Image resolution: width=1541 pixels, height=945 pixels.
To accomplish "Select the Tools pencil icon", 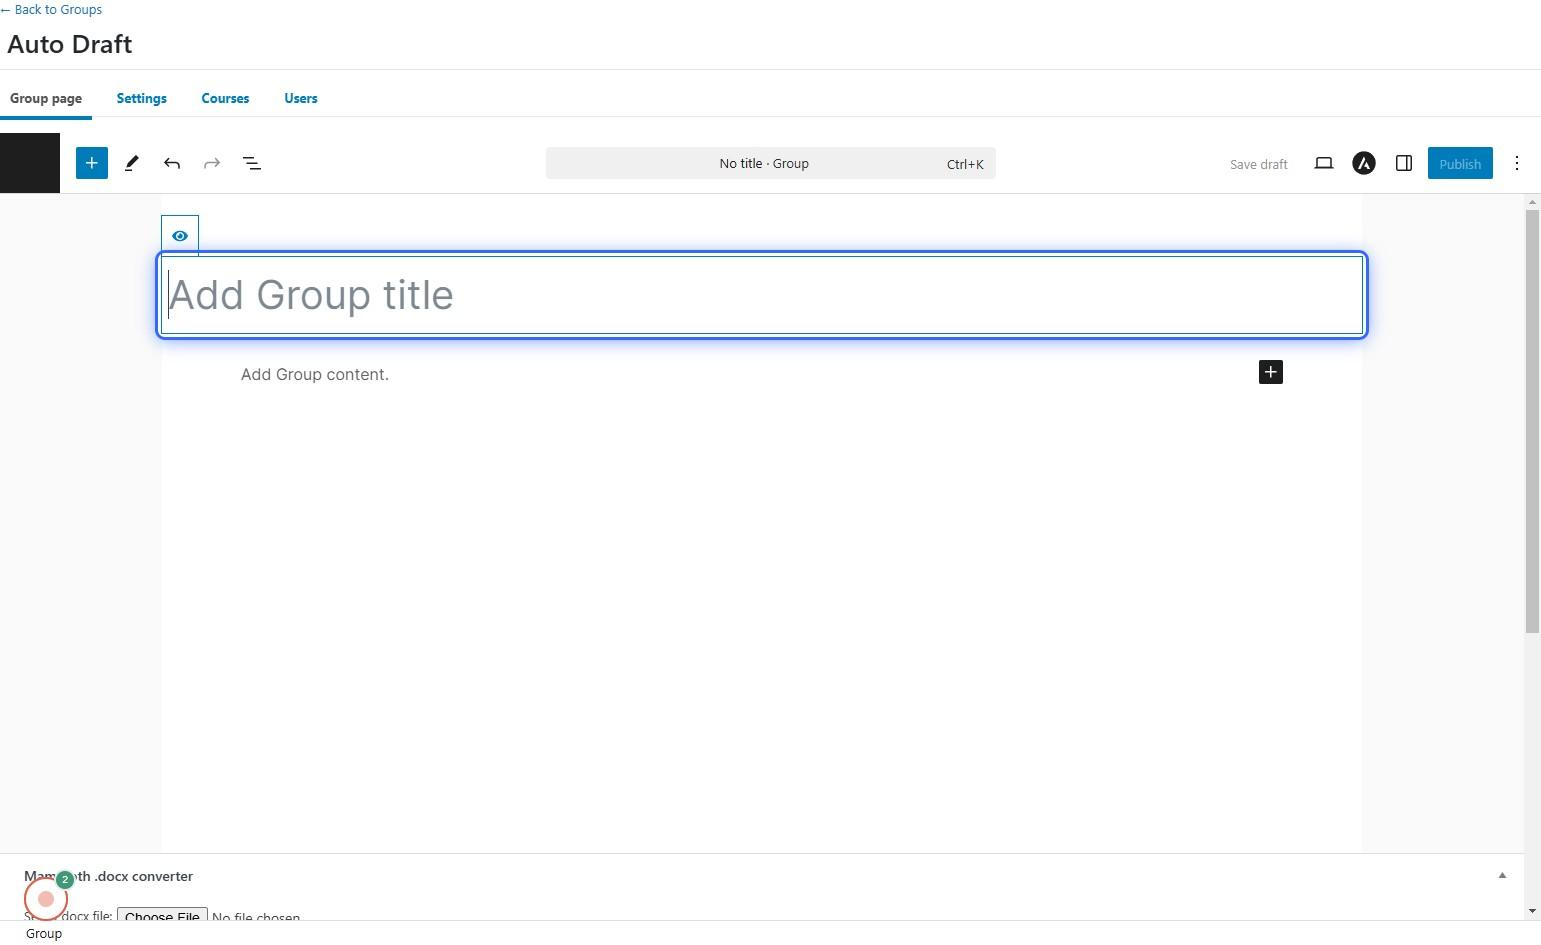I will 131,163.
